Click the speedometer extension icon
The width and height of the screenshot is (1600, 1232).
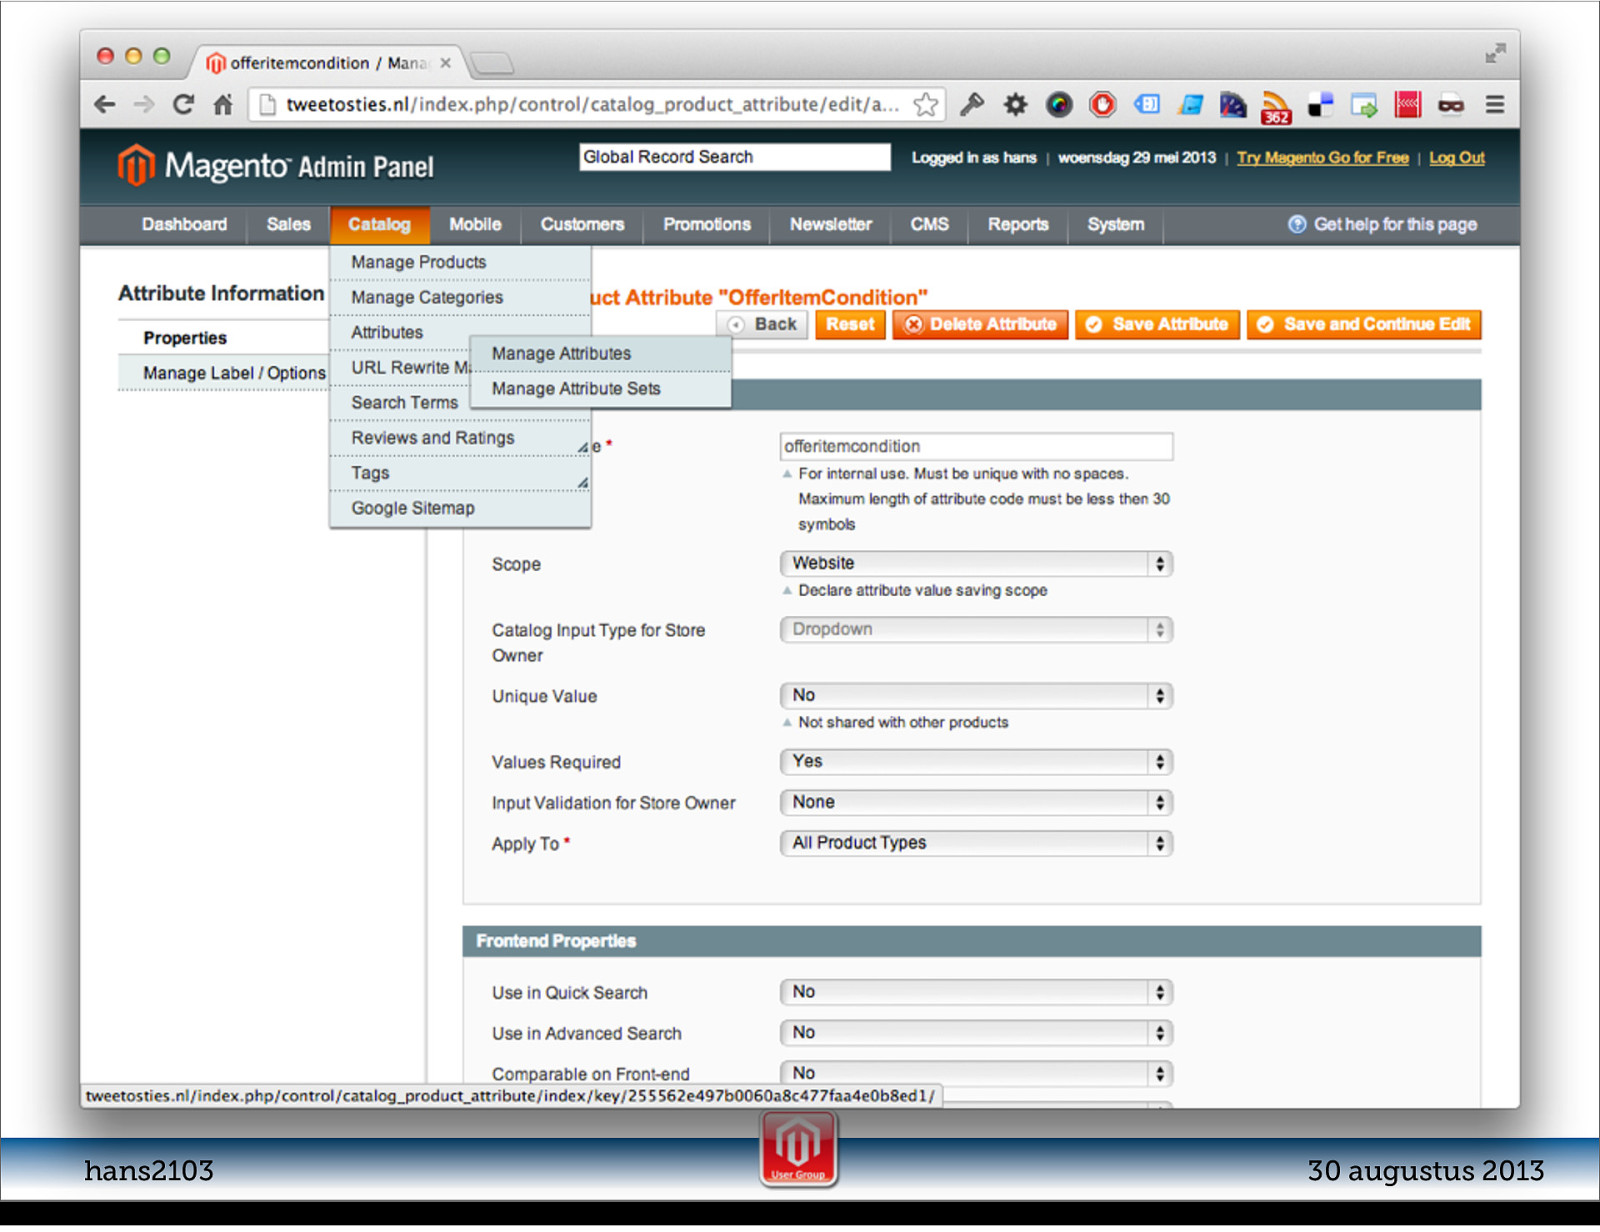tap(1233, 104)
